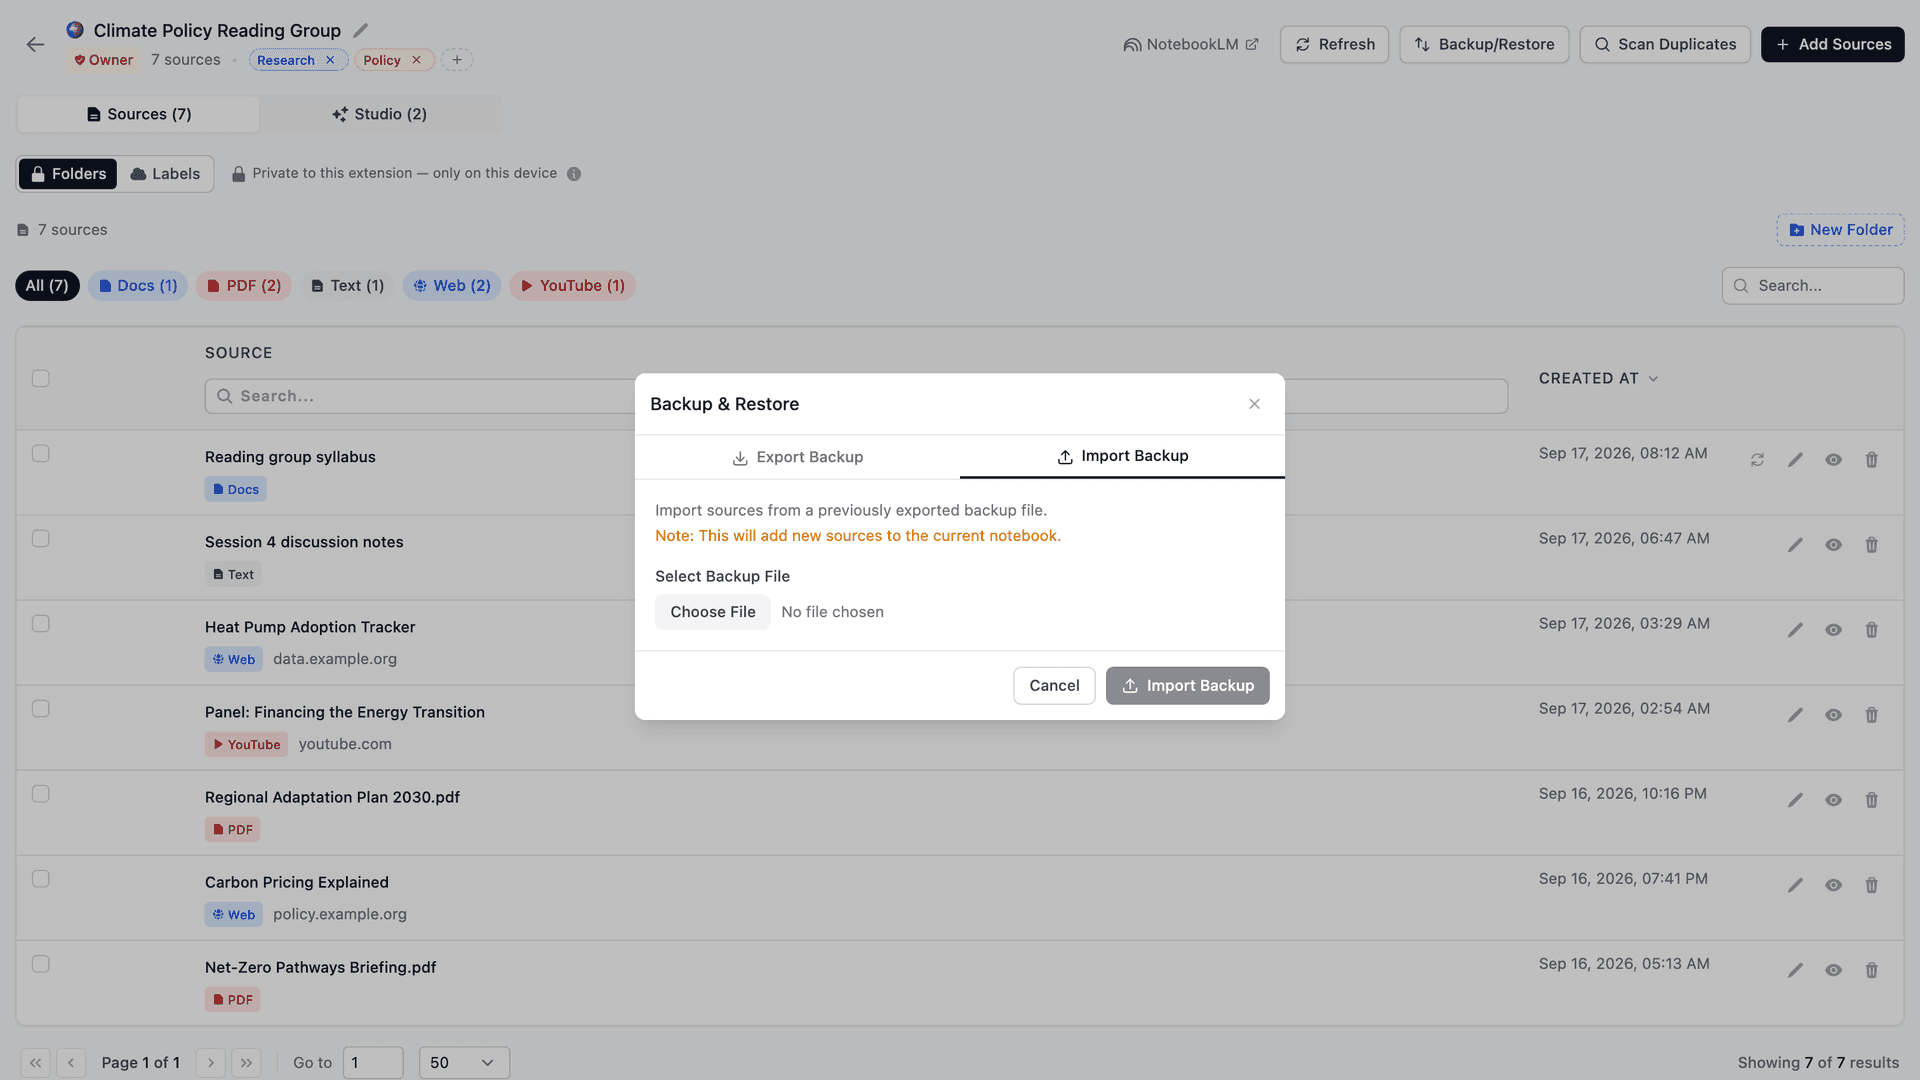
Task: Click the Go to page number field
Action: click(373, 1062)
